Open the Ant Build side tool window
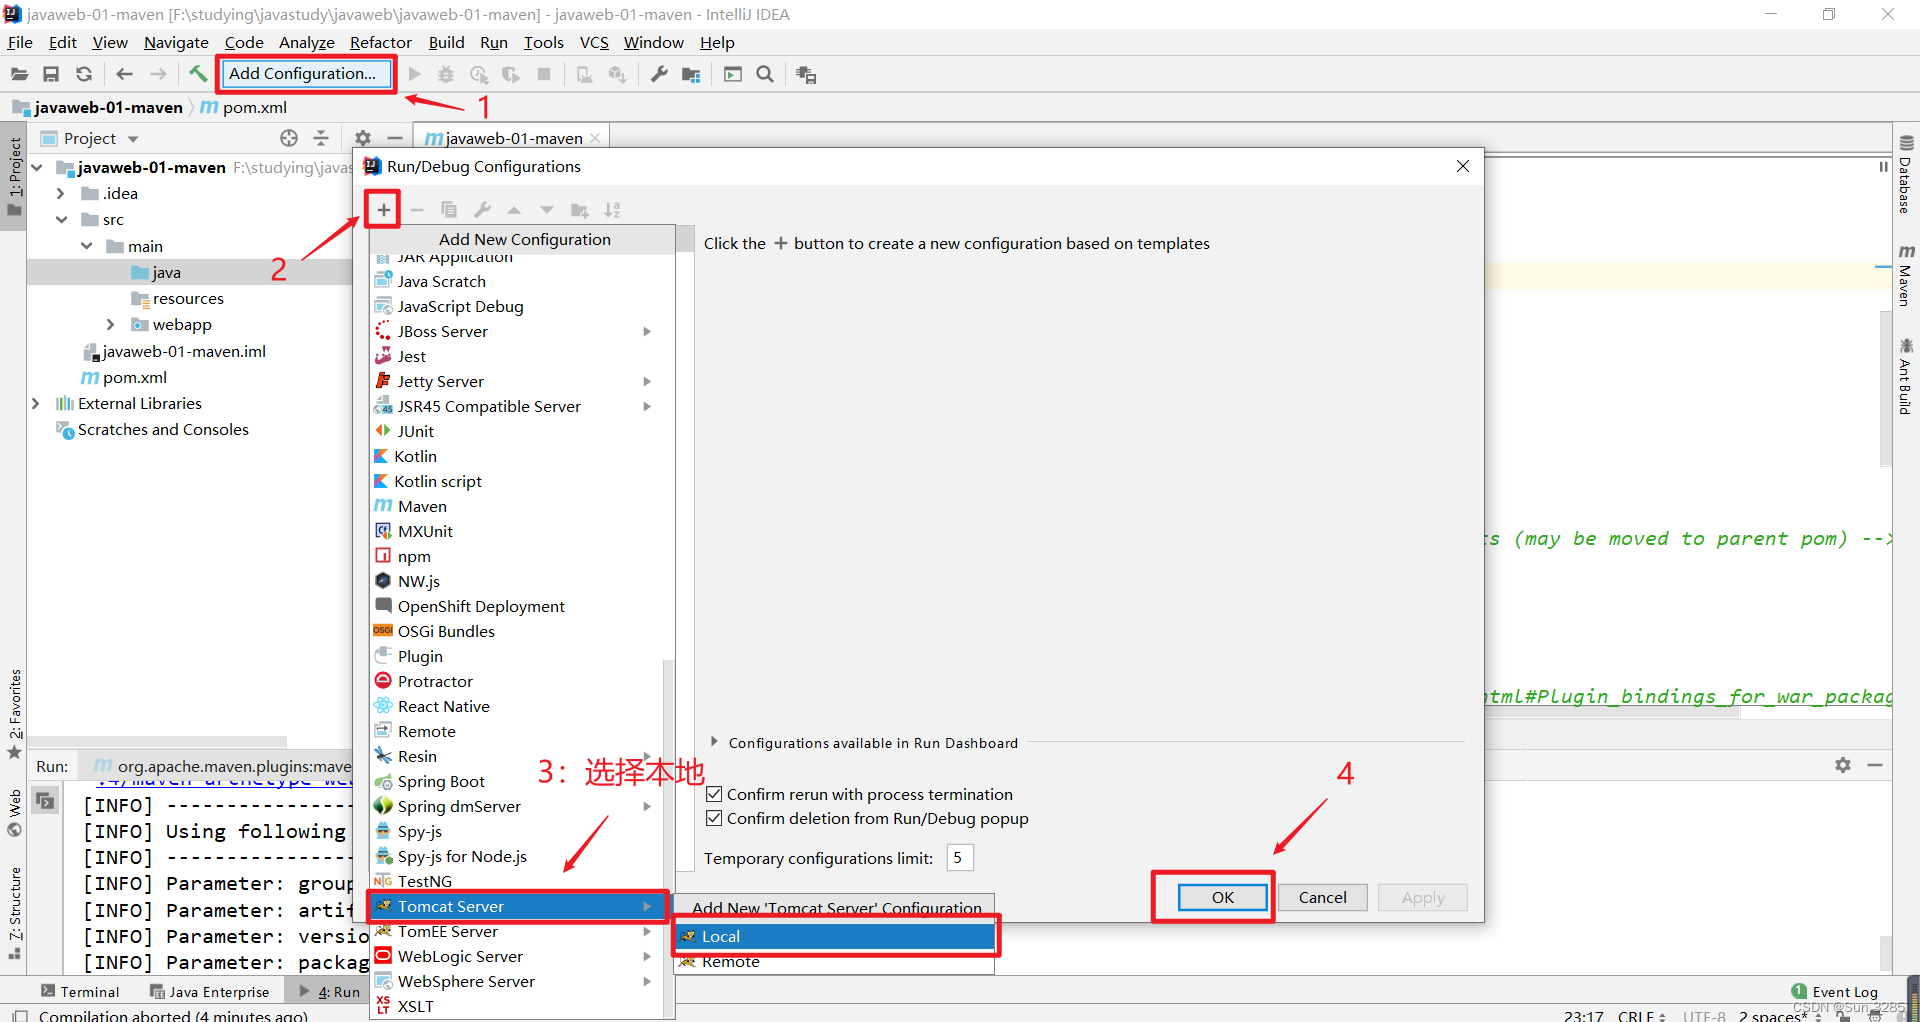This screenshot has height=1022, width=1920. coord(1906,376)
